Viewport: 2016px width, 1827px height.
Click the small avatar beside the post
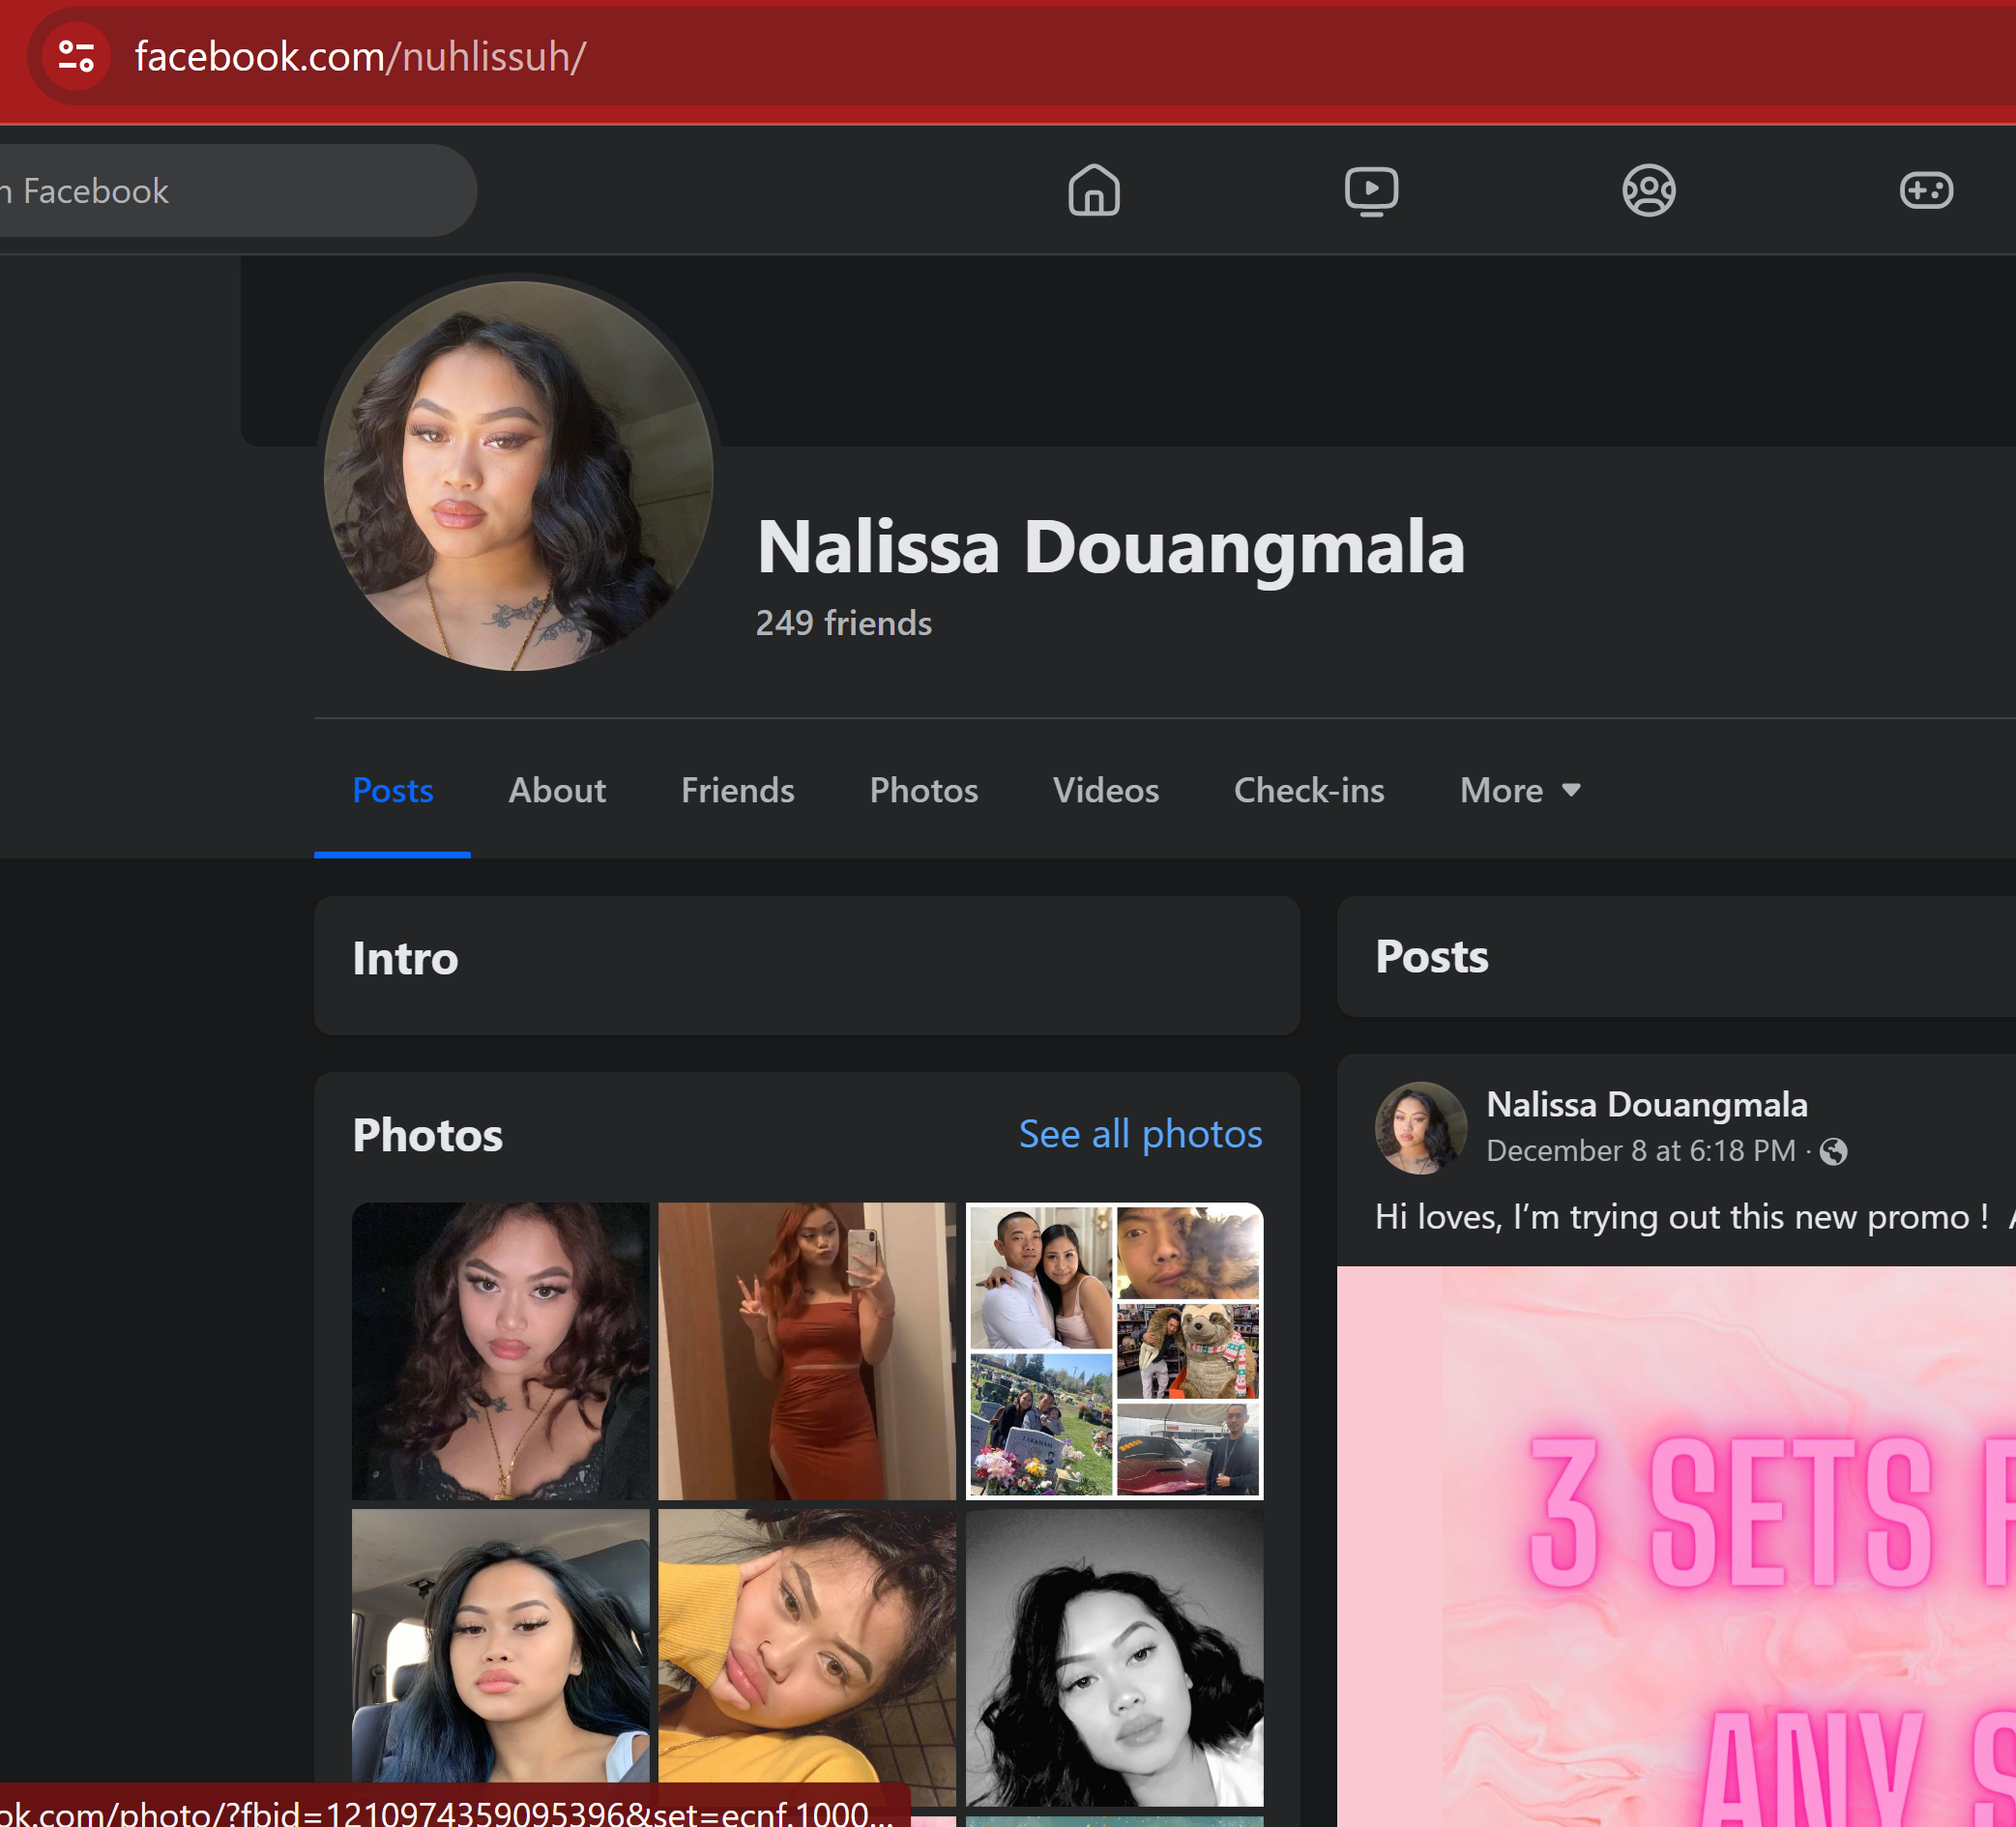coord(1420,1127)
